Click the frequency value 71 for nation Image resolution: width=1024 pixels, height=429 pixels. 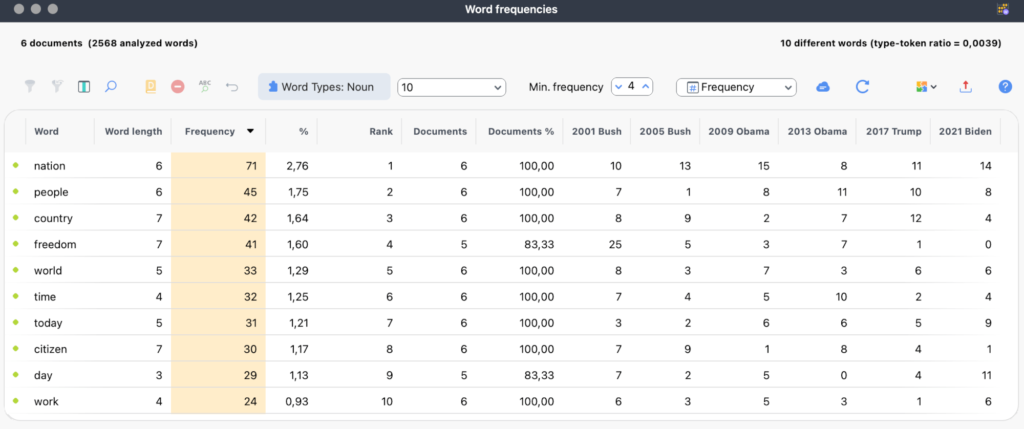tap(251, 166)
